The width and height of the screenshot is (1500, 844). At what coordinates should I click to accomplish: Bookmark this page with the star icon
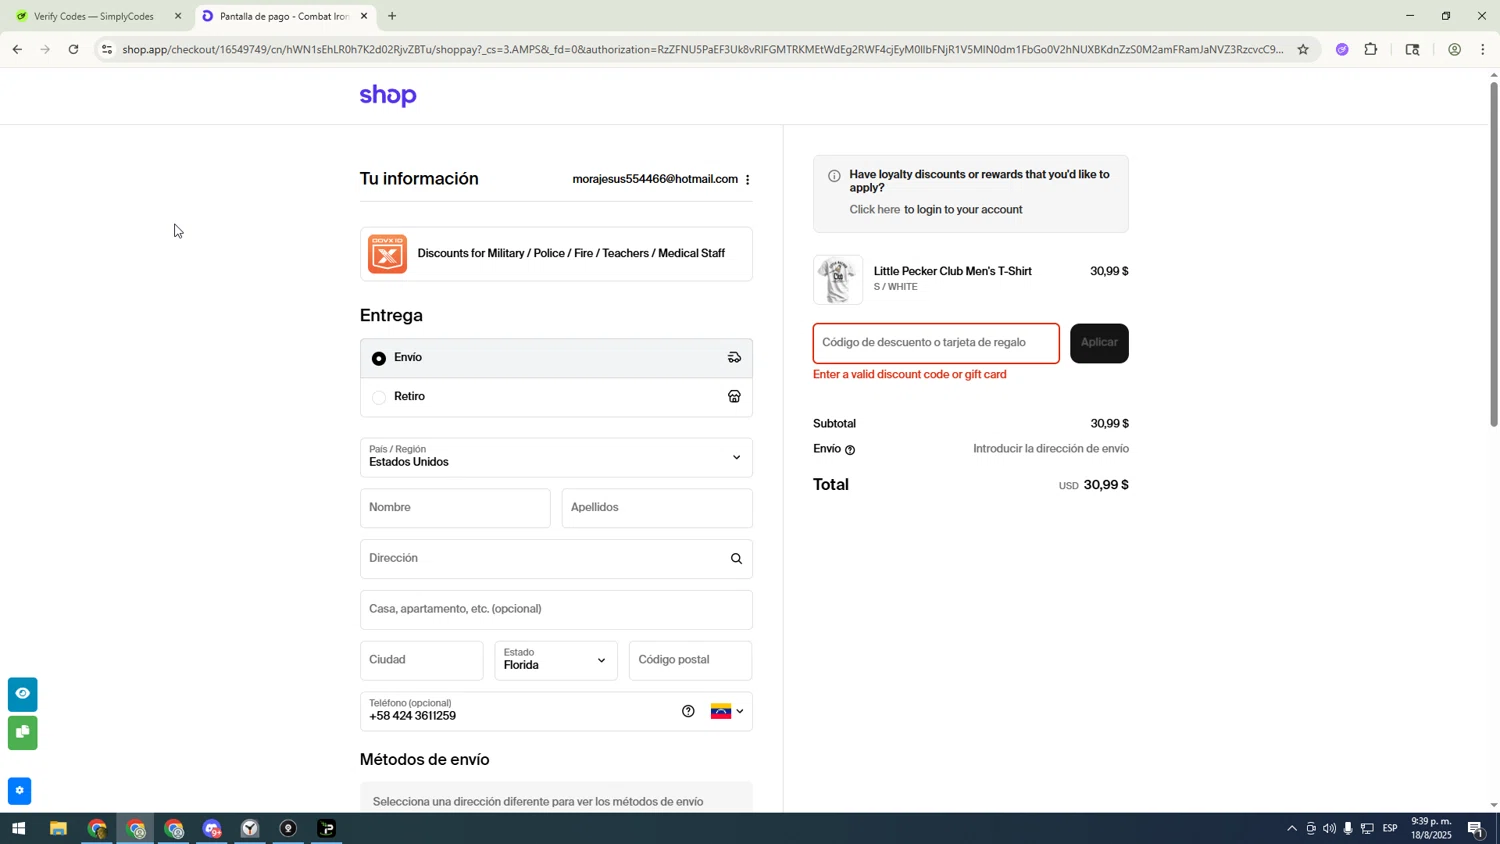click(1303, 49)
